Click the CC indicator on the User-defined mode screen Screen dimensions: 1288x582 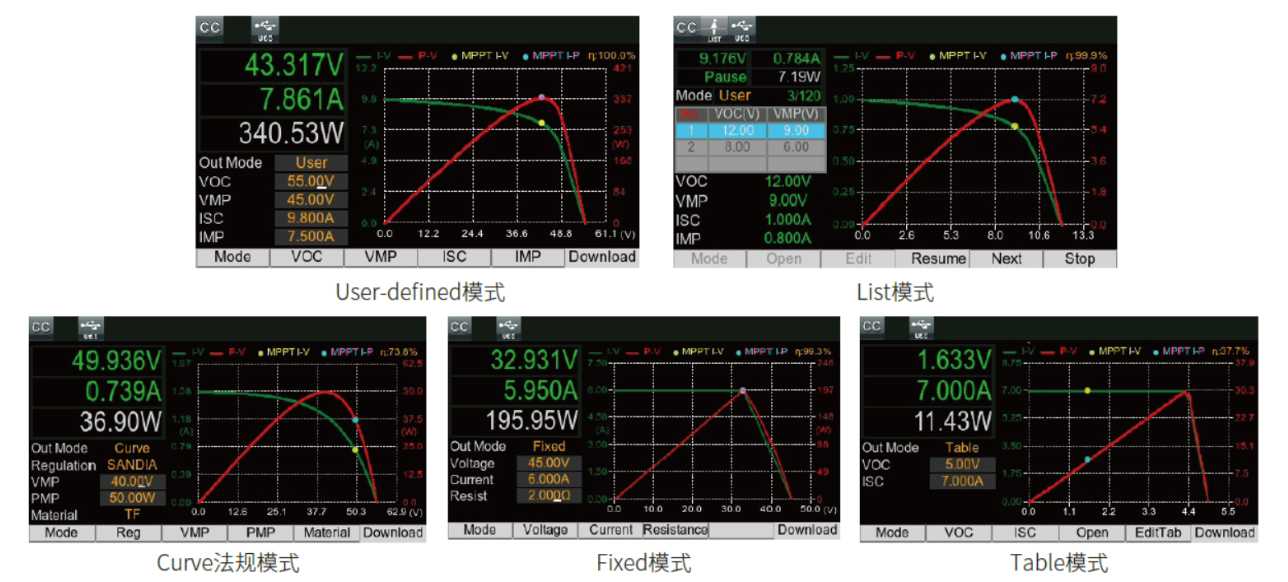(x=210, y=27)
